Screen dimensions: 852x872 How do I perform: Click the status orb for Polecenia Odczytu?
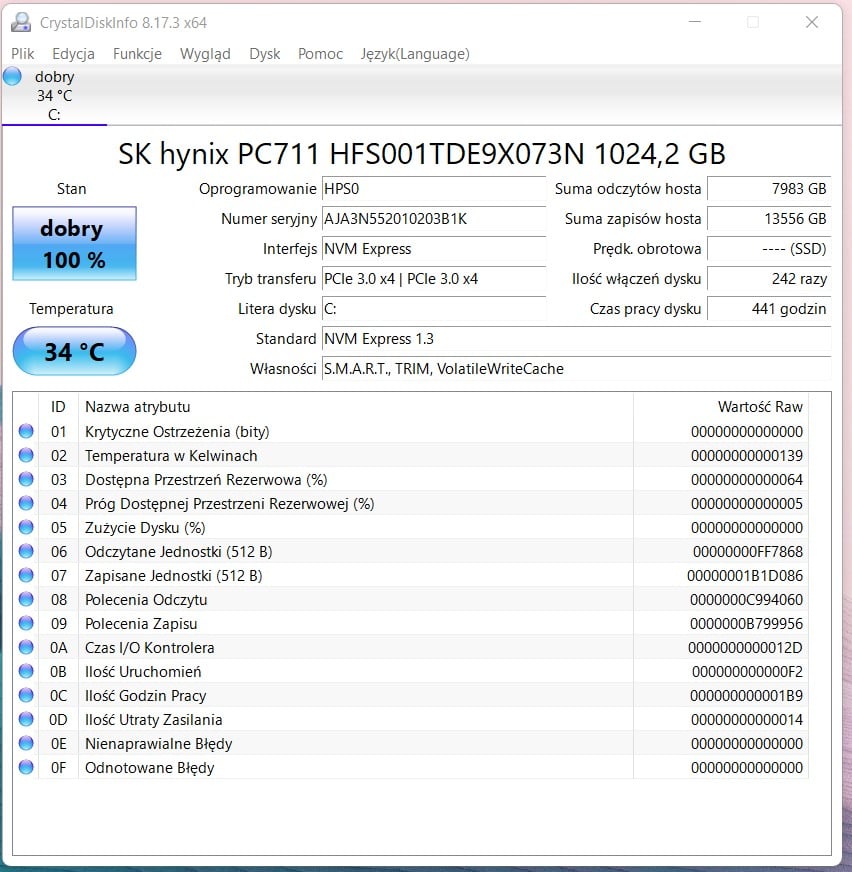[26, 599]
